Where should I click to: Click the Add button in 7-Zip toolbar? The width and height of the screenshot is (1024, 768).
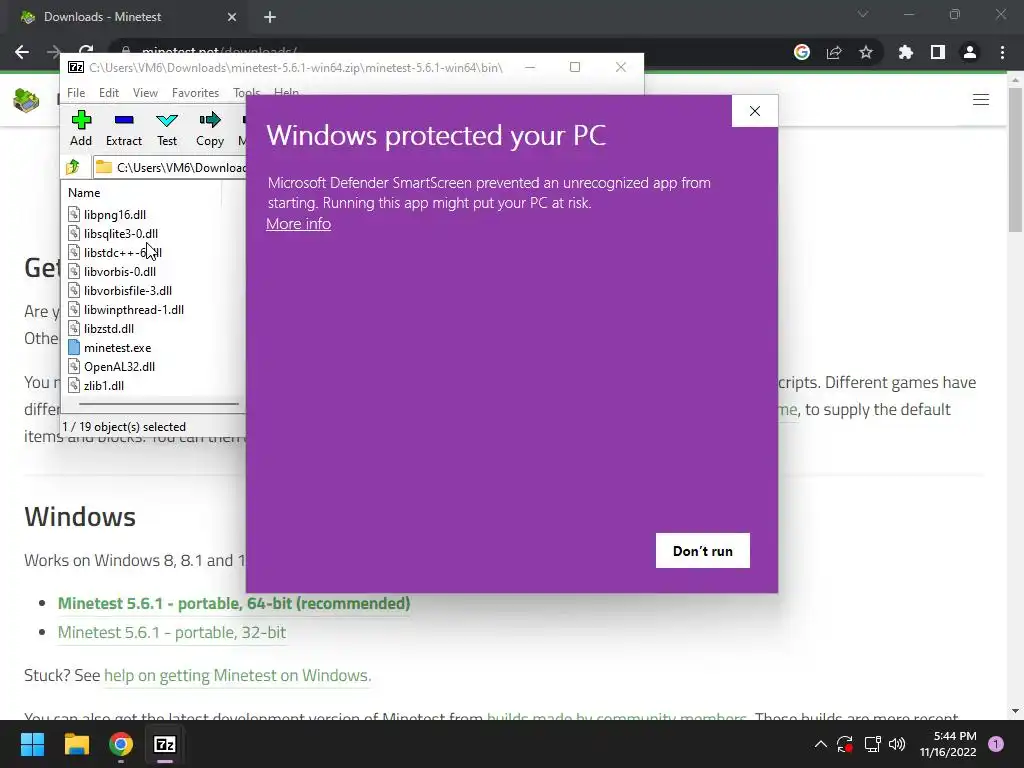click(81, 129)
